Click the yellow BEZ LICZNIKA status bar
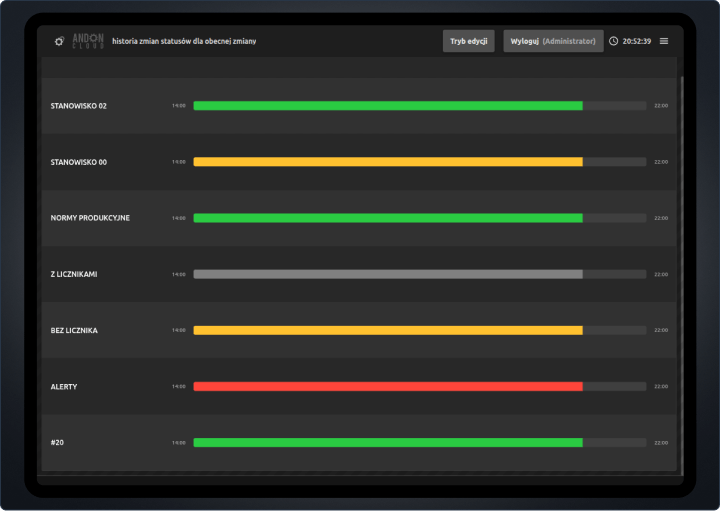This screenshot has width=720, height=511. click(x=387, y=330)
